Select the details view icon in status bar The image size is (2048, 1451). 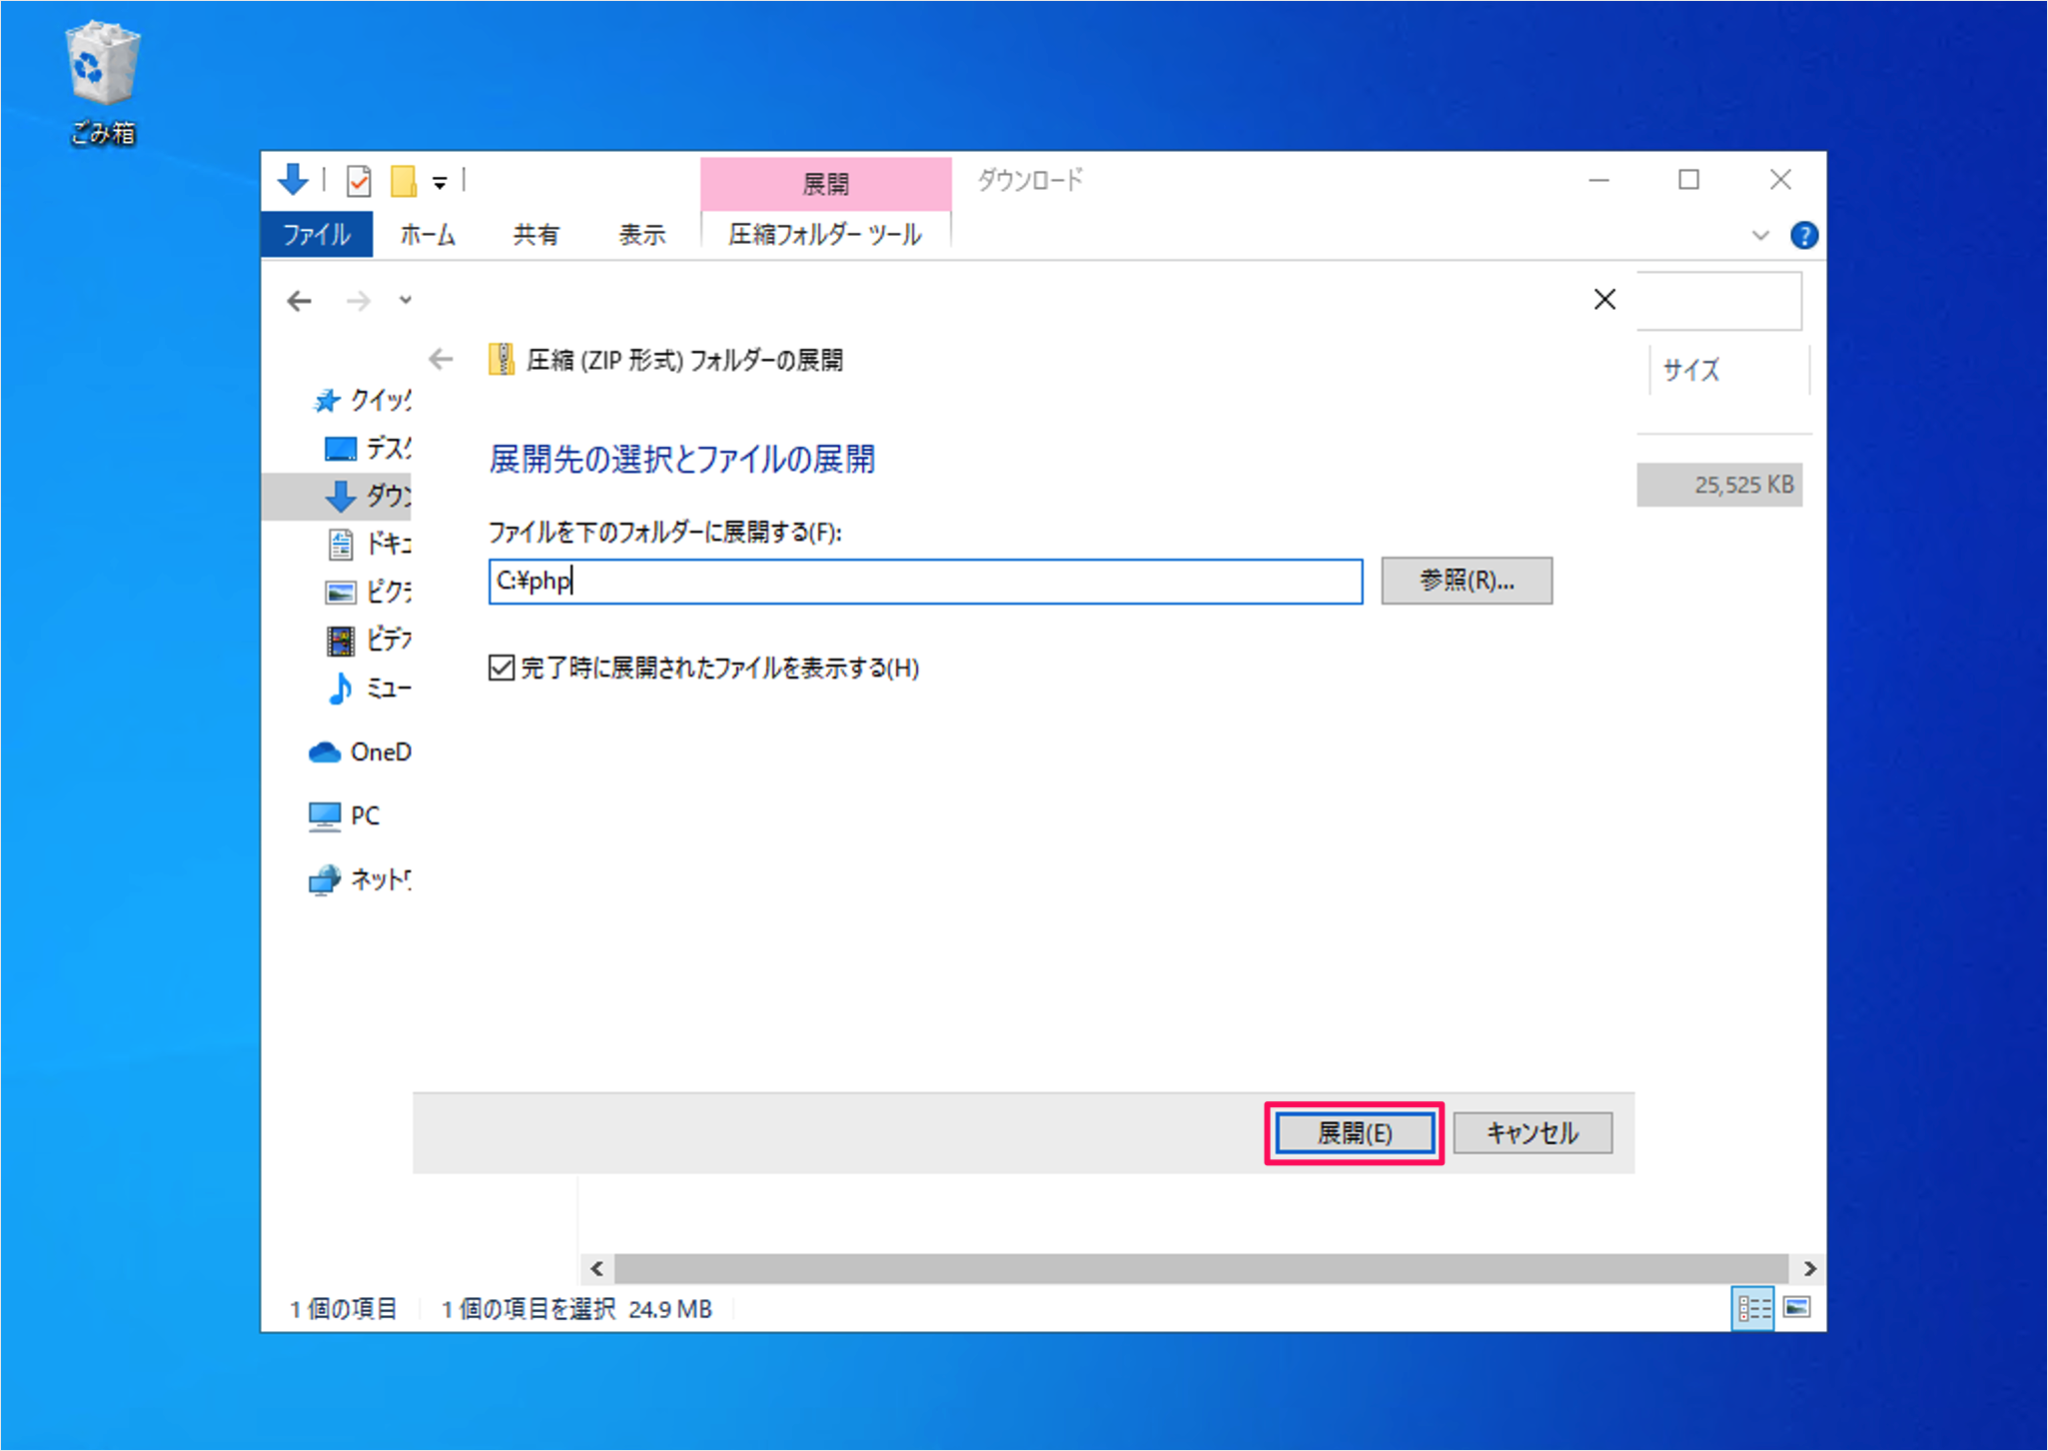point(1753,1307)
